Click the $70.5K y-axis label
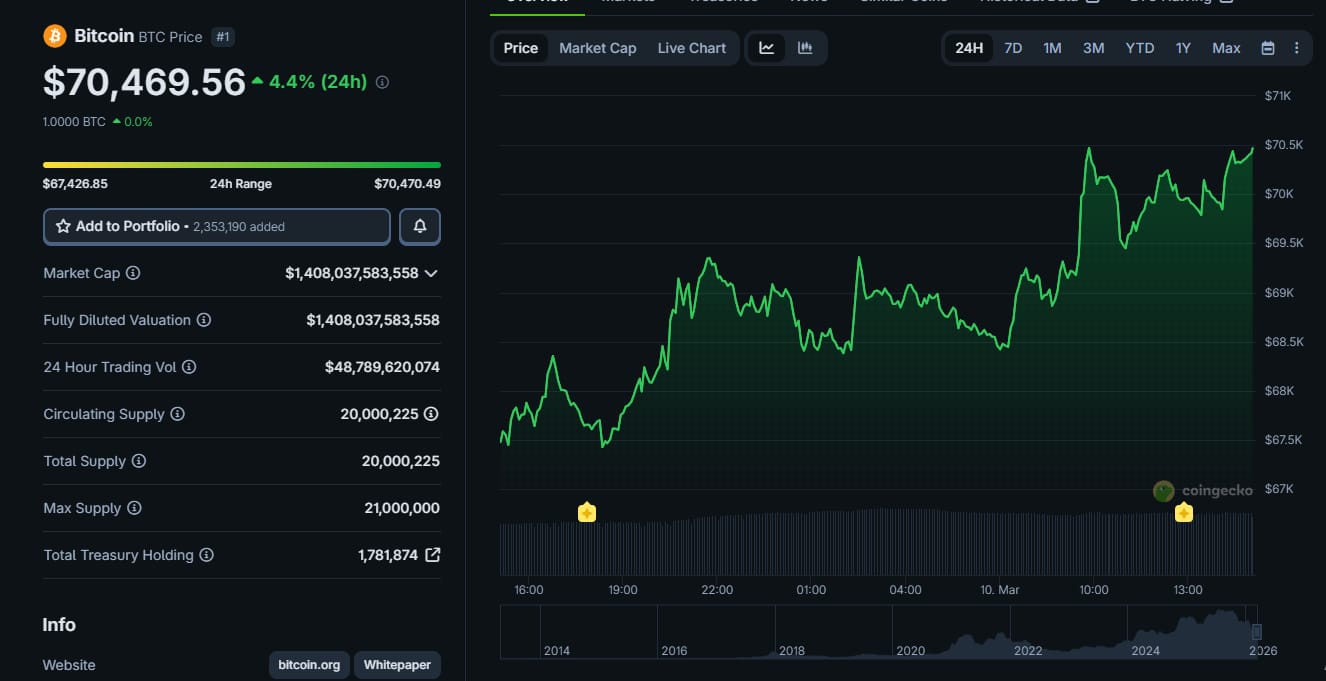Viewport: 1326px width, 681px height. coord(1284,145)
